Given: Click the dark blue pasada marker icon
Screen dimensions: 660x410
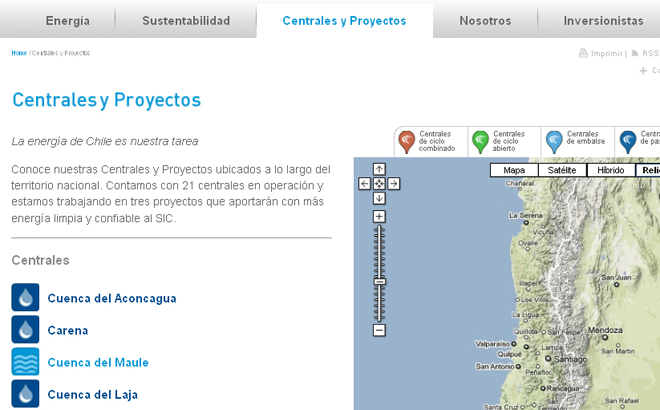Looking at the screenshot, I should [628, 142].
